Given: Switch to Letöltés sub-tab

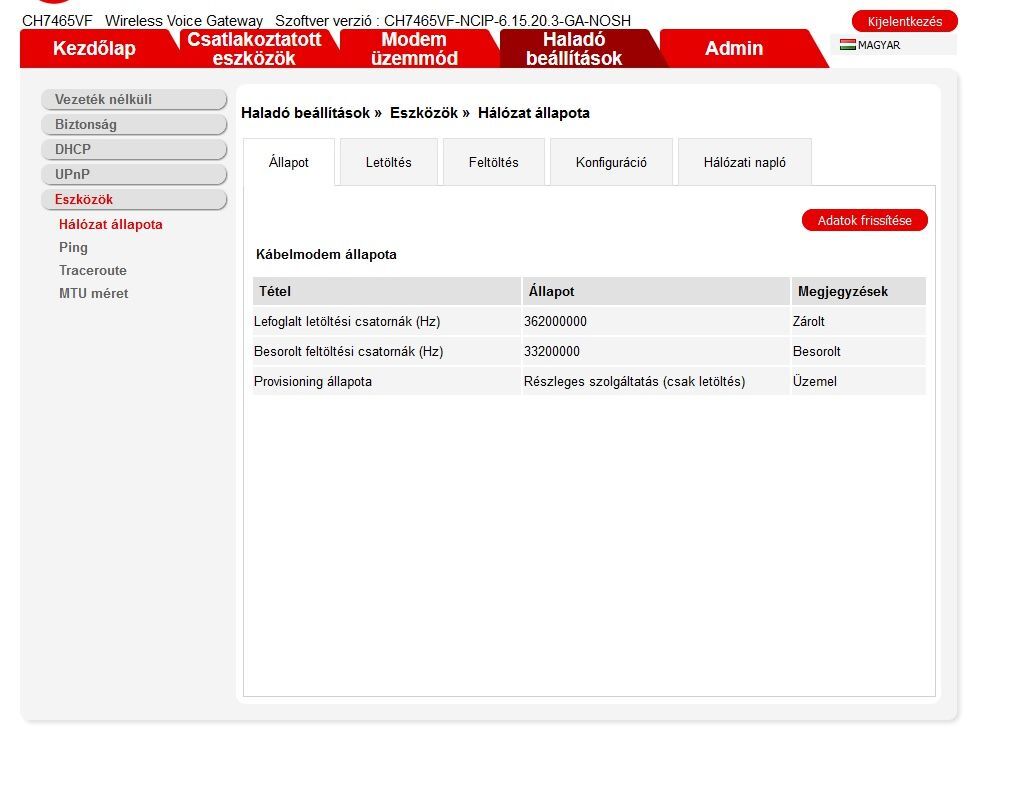Looking at the screenshot, I should coord(388,162).
